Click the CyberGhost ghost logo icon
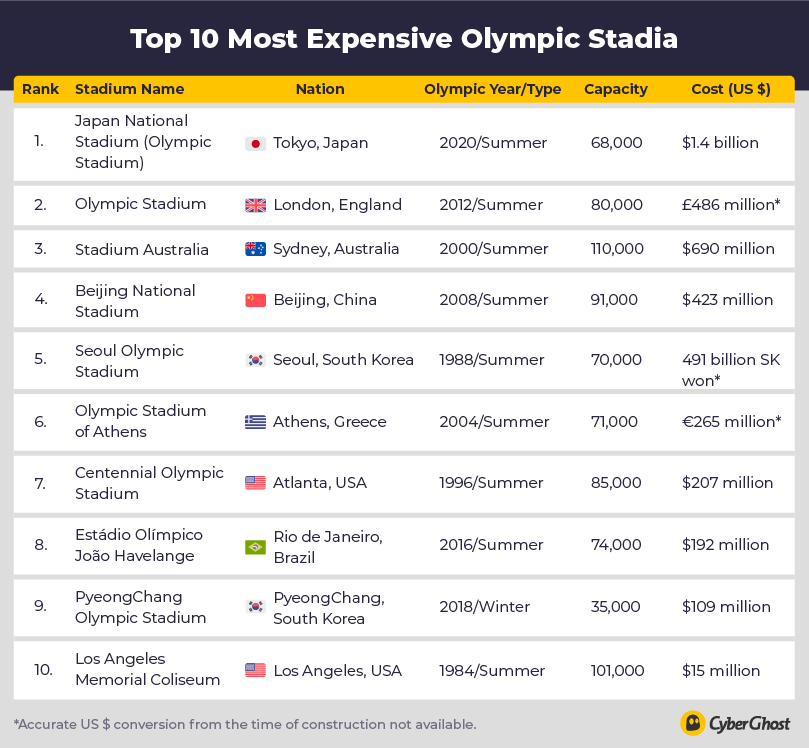809x748 pixels. point(693,723)
